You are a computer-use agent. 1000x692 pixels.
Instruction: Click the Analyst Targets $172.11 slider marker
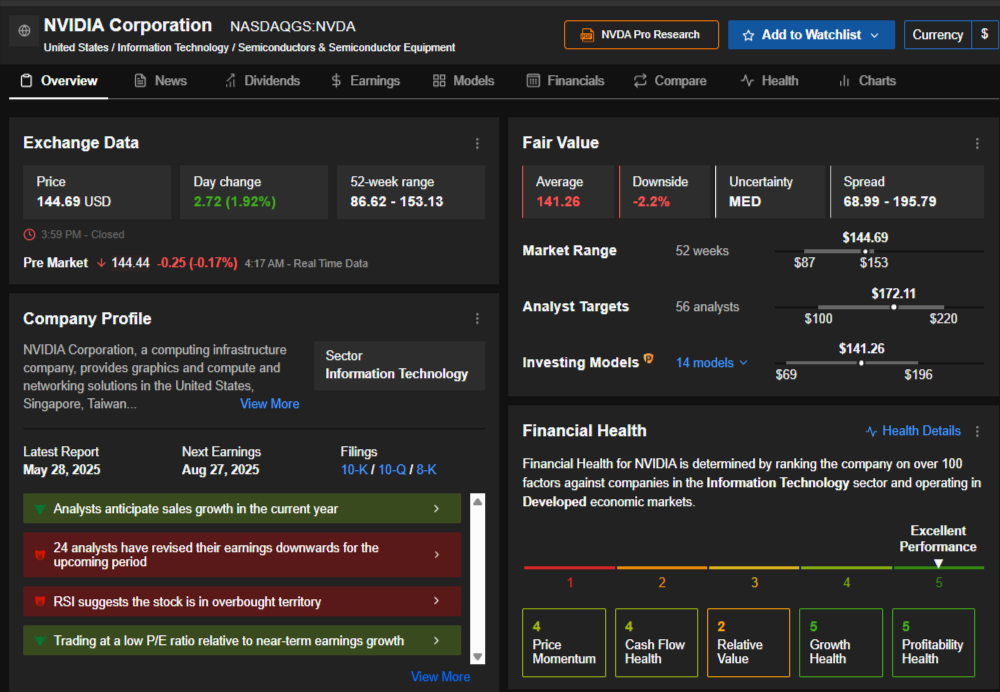893,307
